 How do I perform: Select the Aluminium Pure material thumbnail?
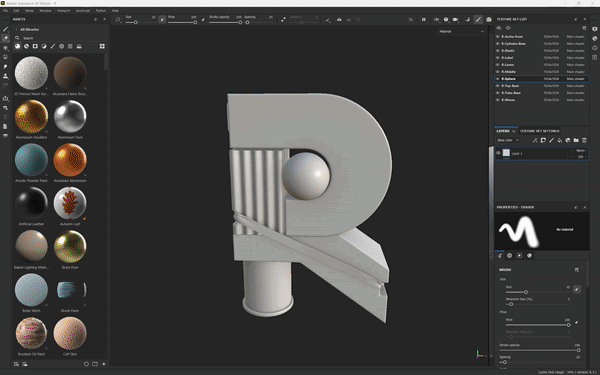tap(70, 116)
